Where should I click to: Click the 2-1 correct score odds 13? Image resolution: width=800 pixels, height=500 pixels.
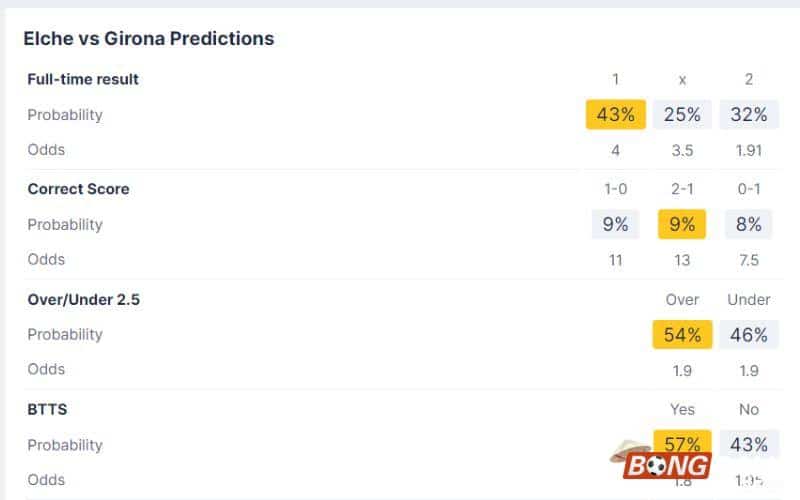(682, 260)
